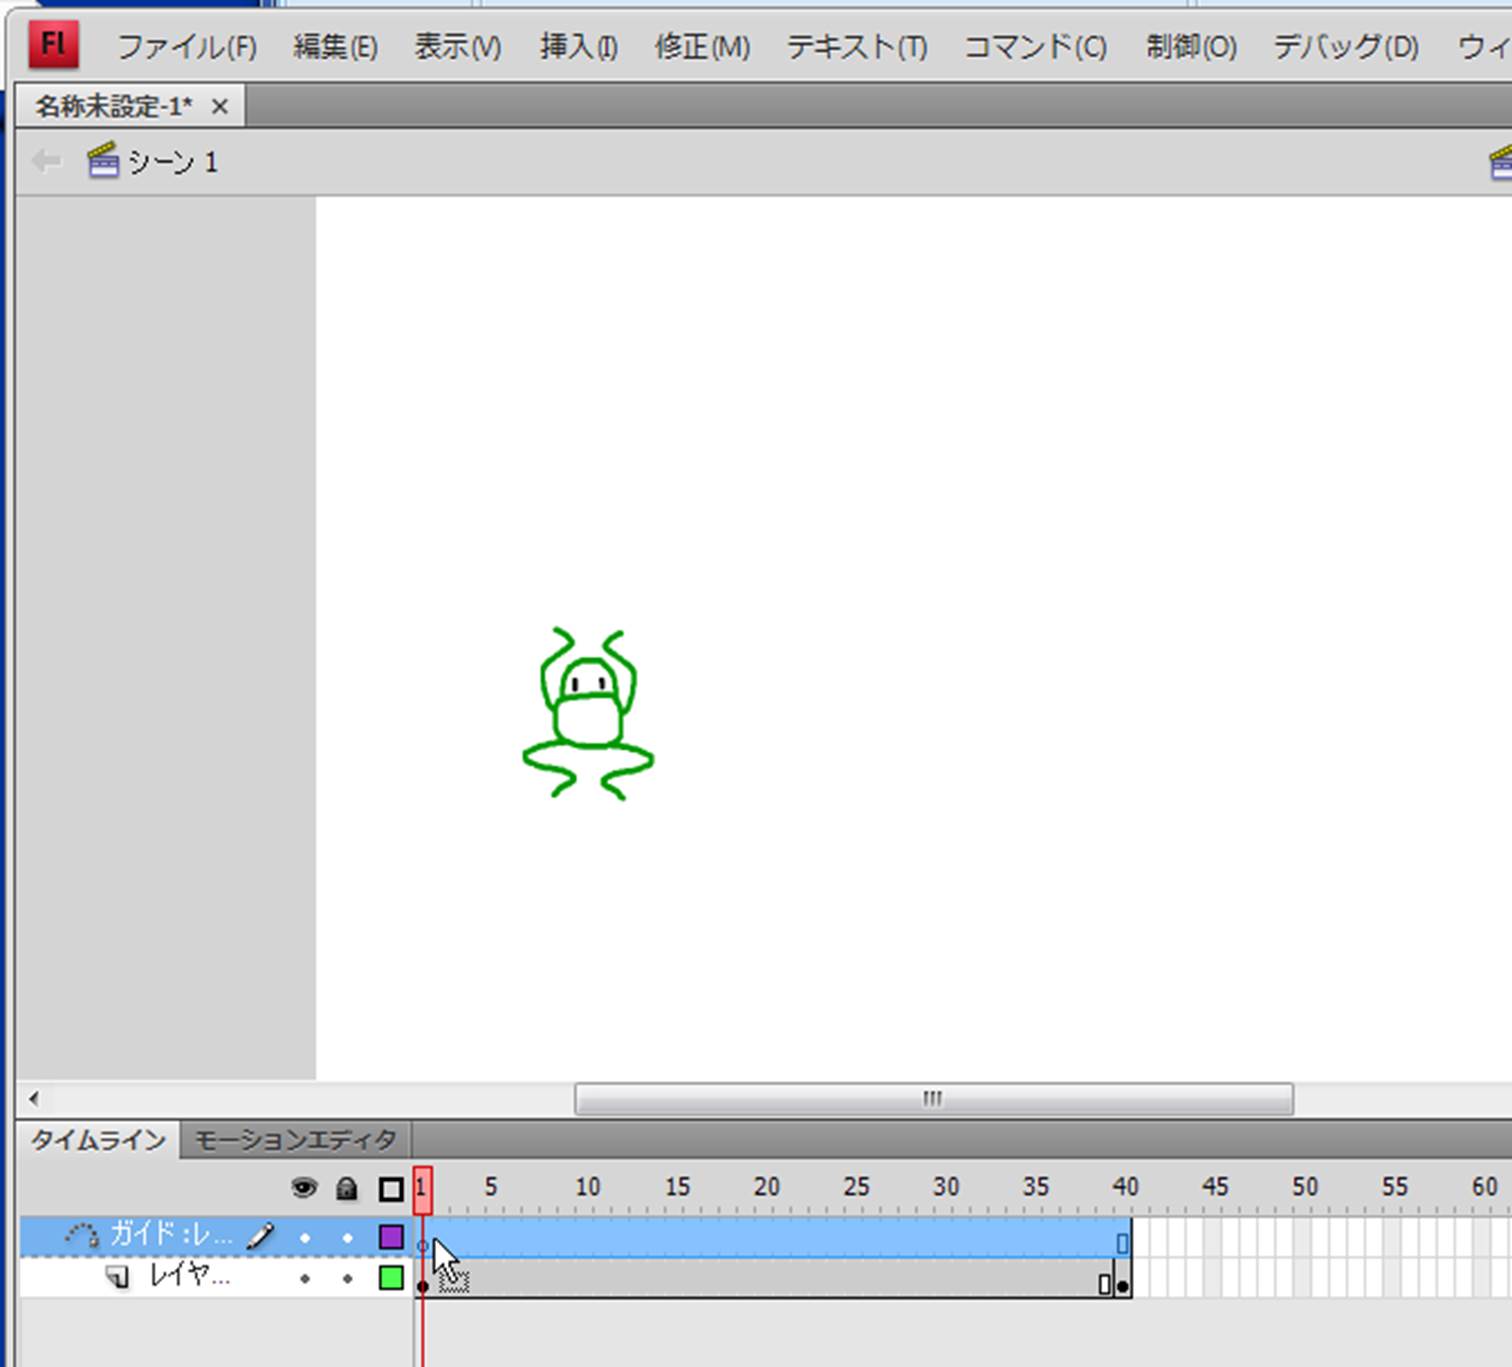The height and width of the screenshot is (1367, 1512).
Task: Click the back arrow beside シーン 1
Action: 46,161
